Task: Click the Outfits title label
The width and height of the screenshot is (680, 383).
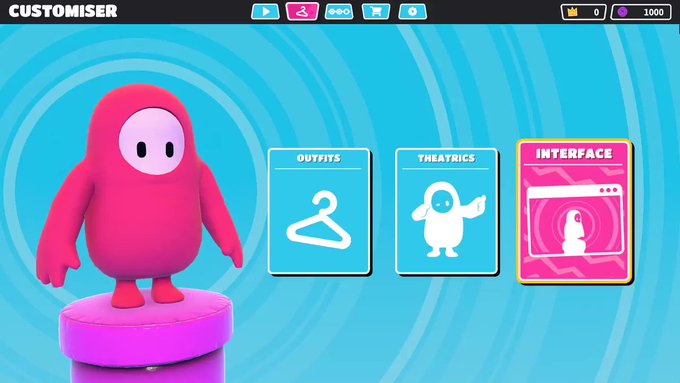Action: tap(319, 158)
